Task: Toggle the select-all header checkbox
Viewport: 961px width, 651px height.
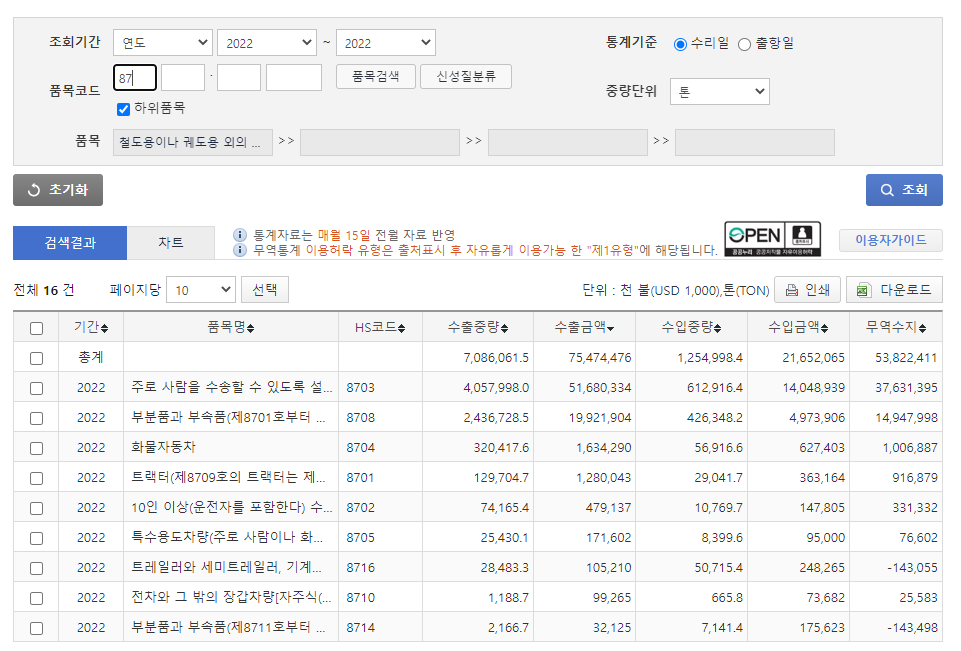Action: click(36, 328)
